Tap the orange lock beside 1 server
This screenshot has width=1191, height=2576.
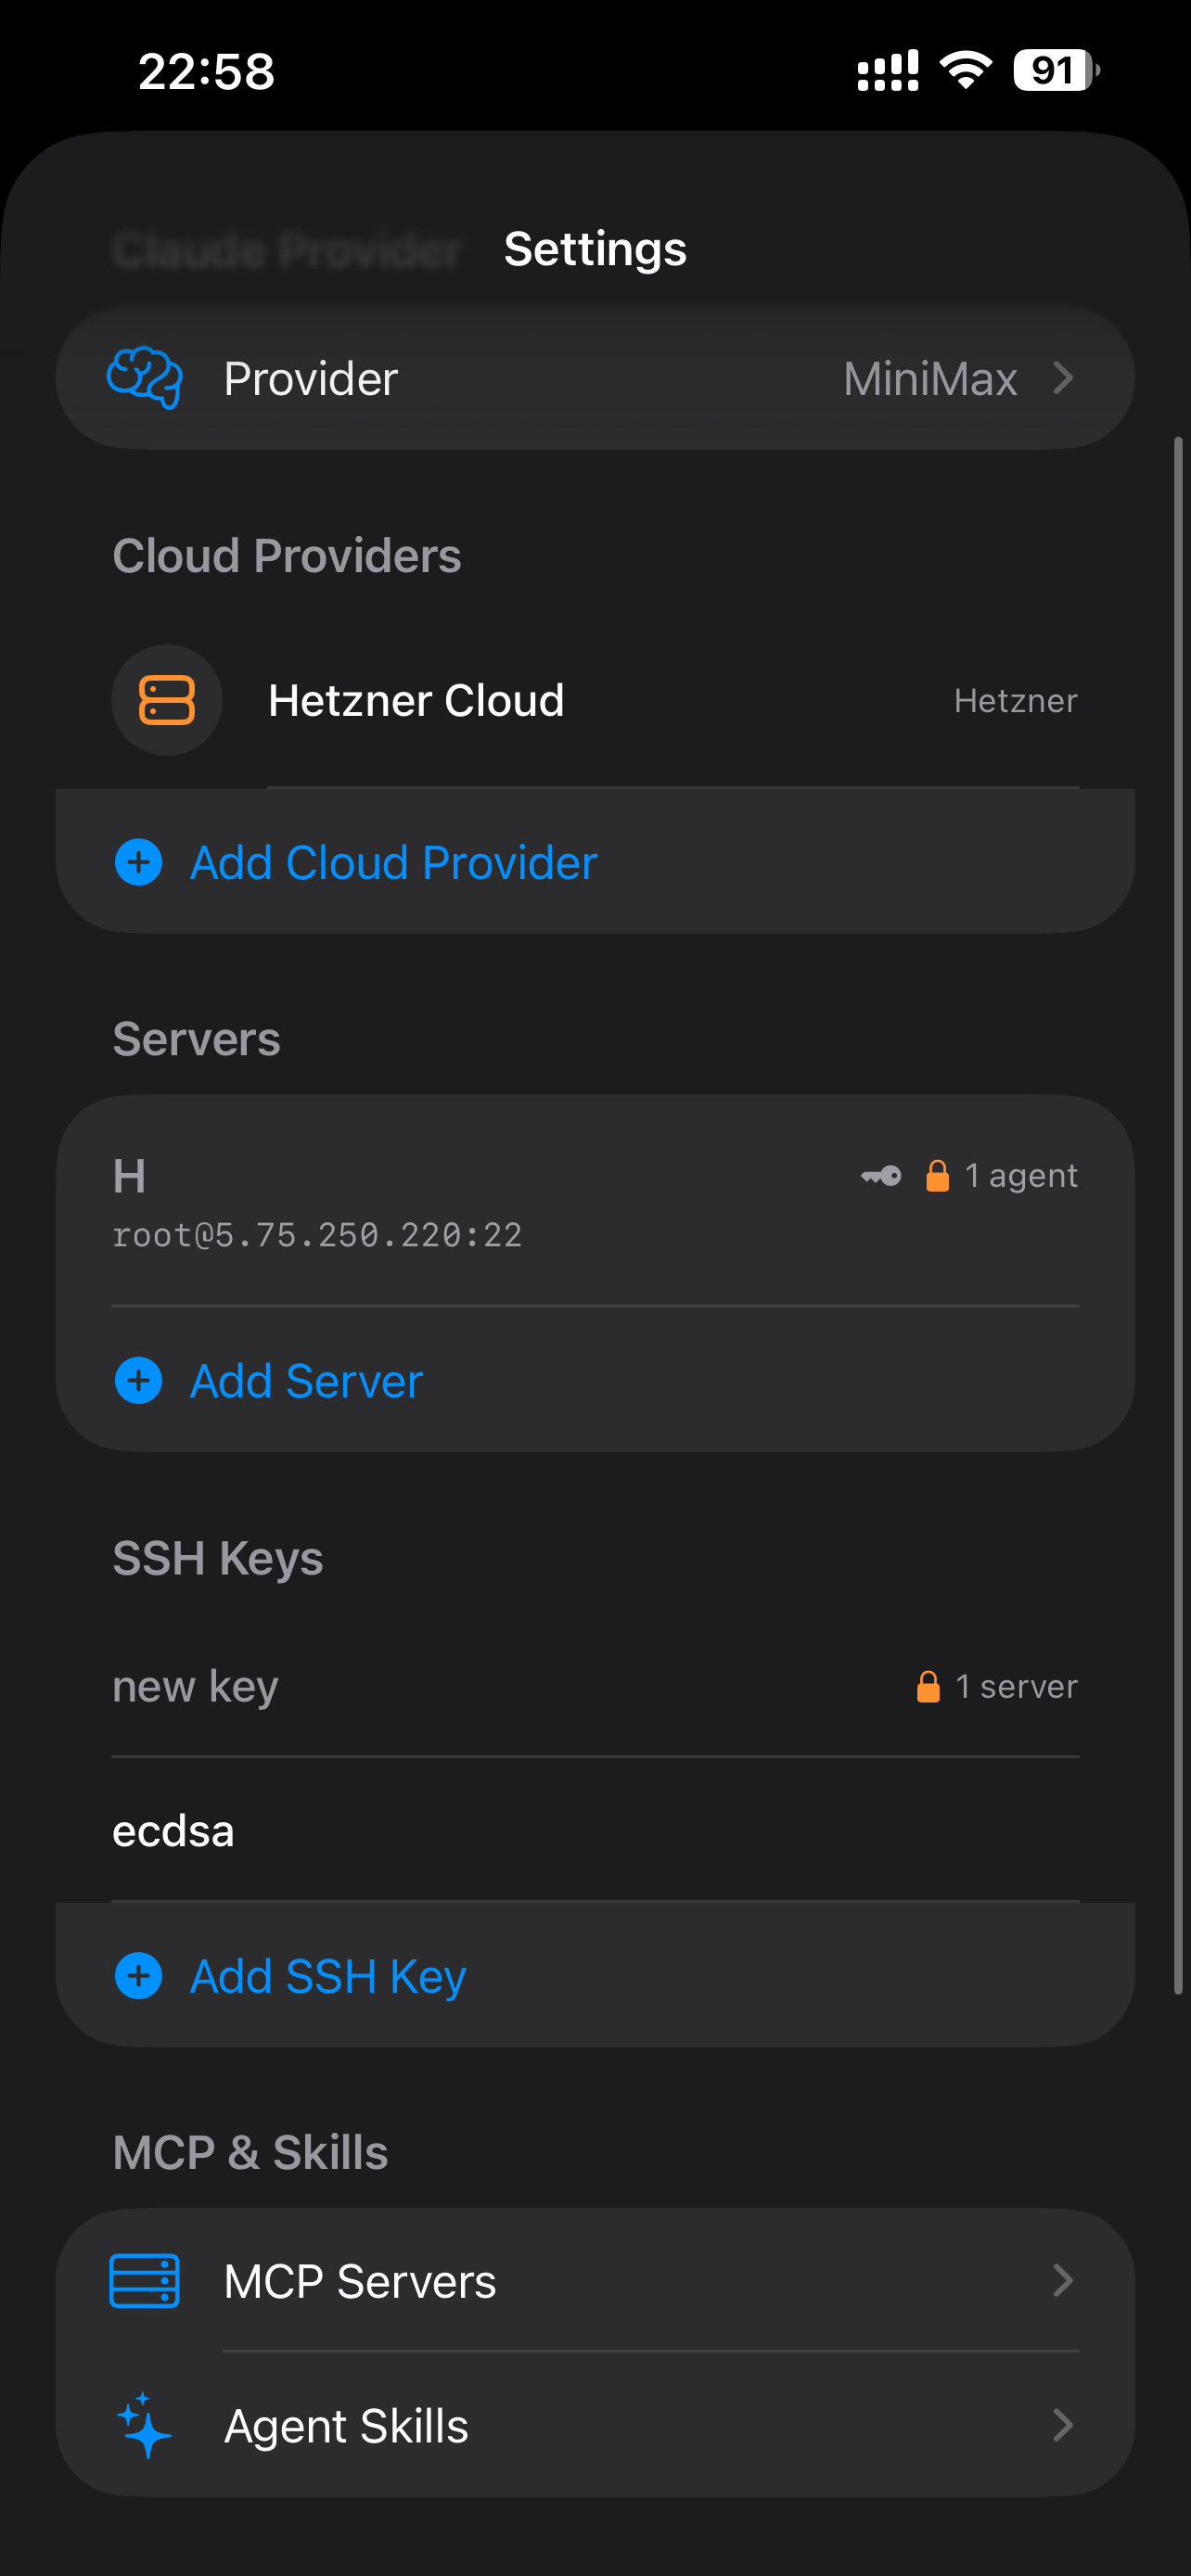(x=928, y=1687)
